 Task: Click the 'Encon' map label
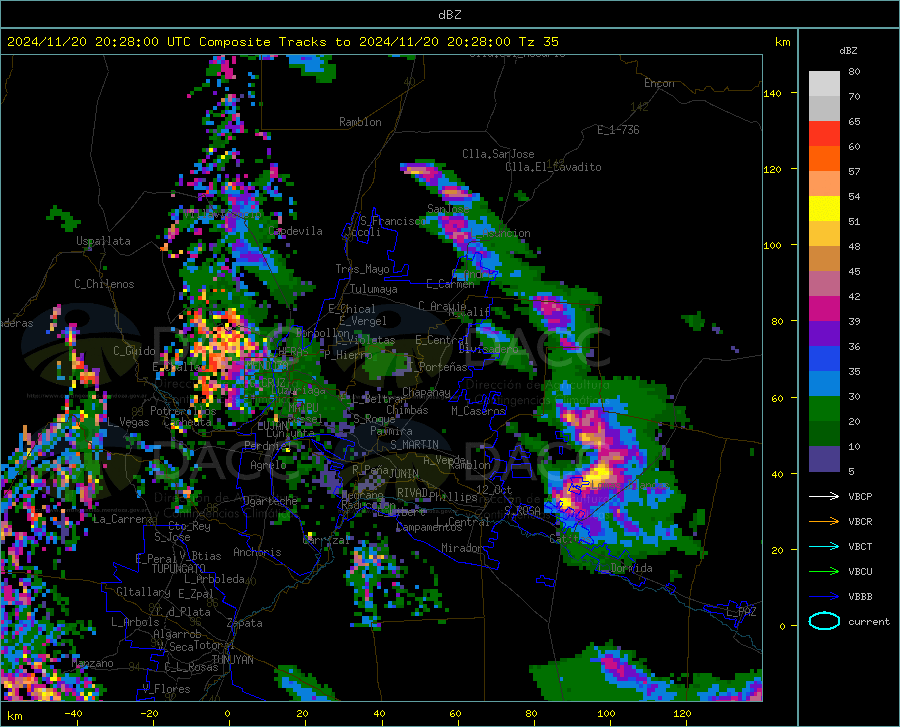pyautogui.click(x=659, y=83)
